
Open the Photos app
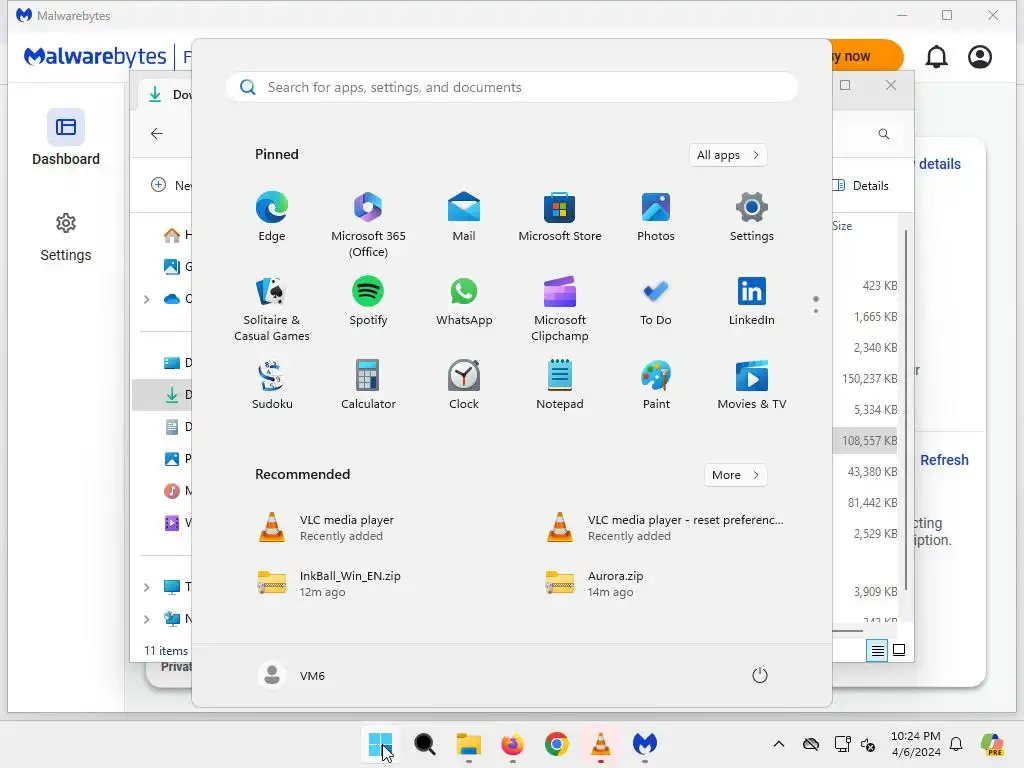pyautogui.click(x=656, y=217)
